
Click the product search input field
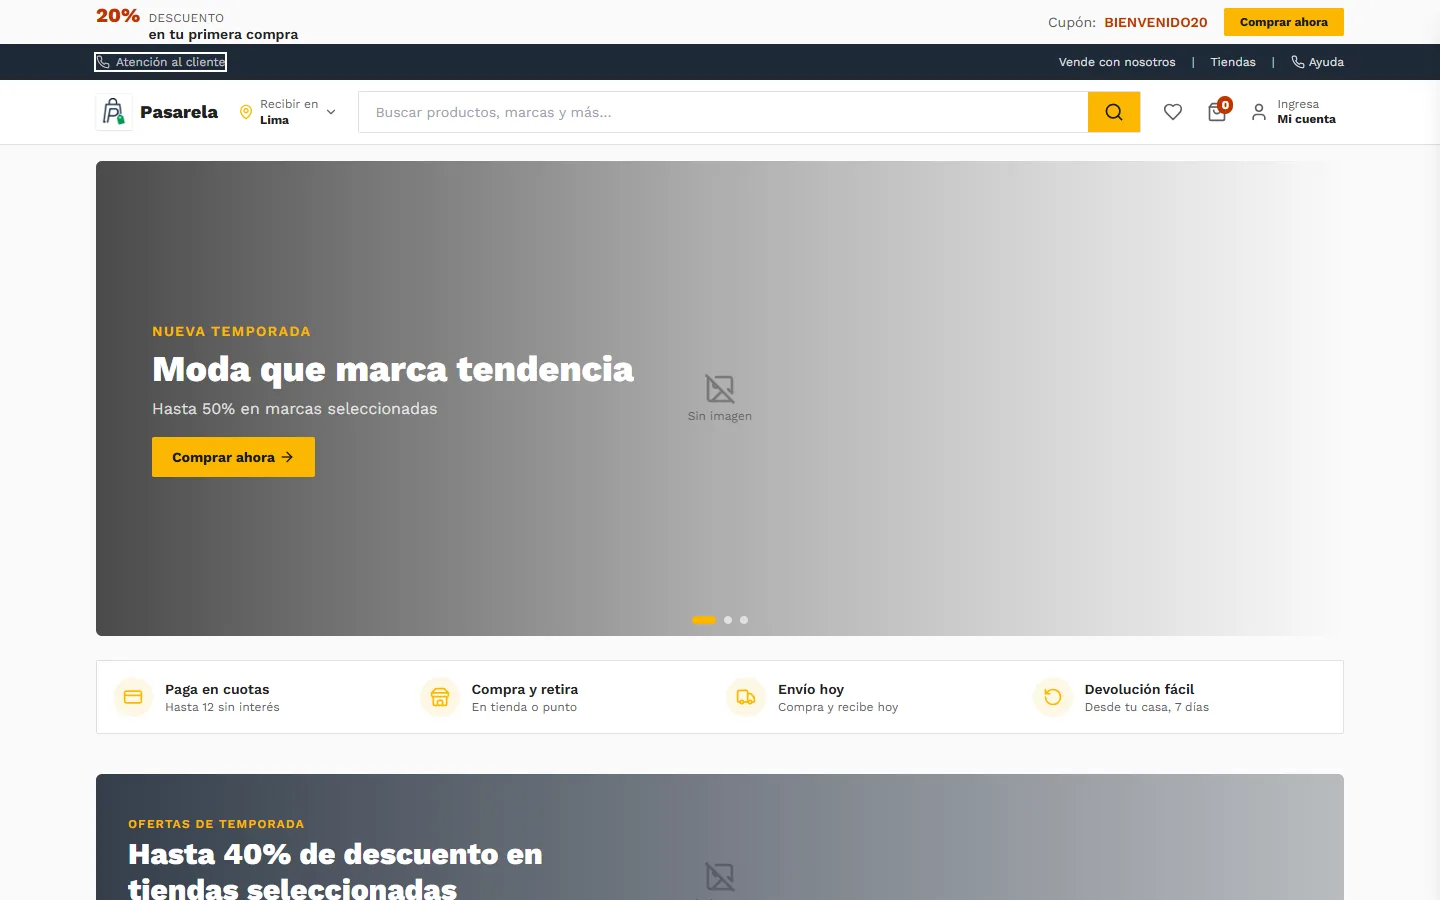coord(723,112)
